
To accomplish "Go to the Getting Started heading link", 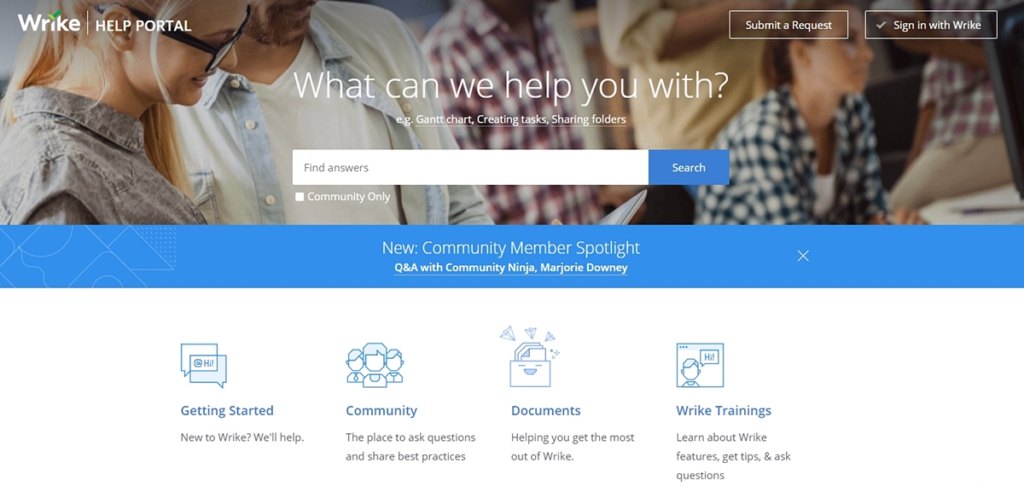I will 227,411.
